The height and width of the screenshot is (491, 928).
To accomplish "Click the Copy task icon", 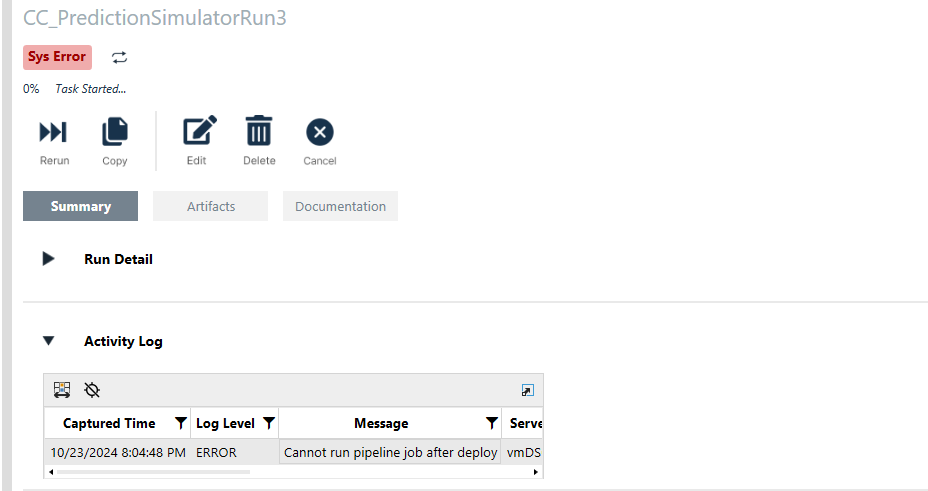I will 115,132.
